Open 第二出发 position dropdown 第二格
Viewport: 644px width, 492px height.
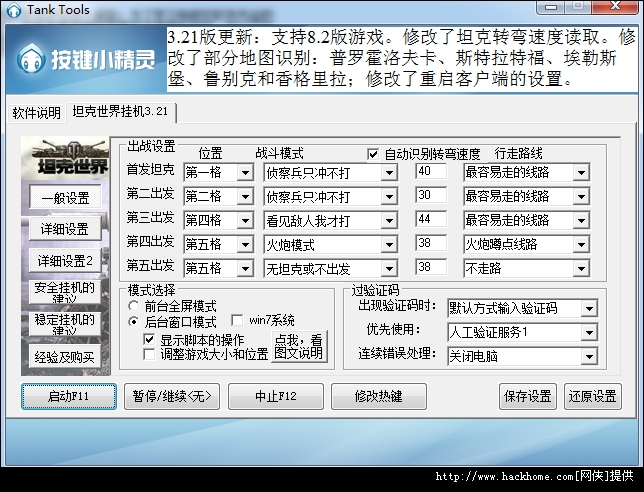tap(218, 196)
